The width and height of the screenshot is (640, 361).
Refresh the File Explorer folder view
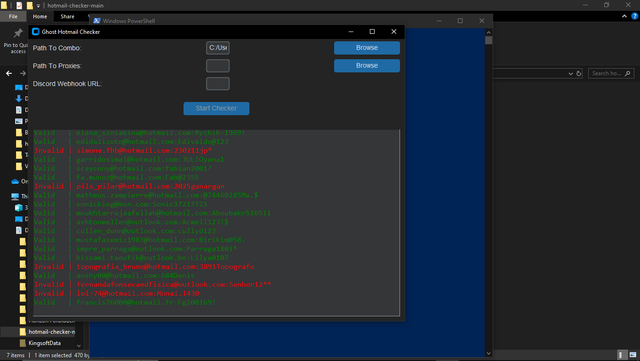click(579, 74)
